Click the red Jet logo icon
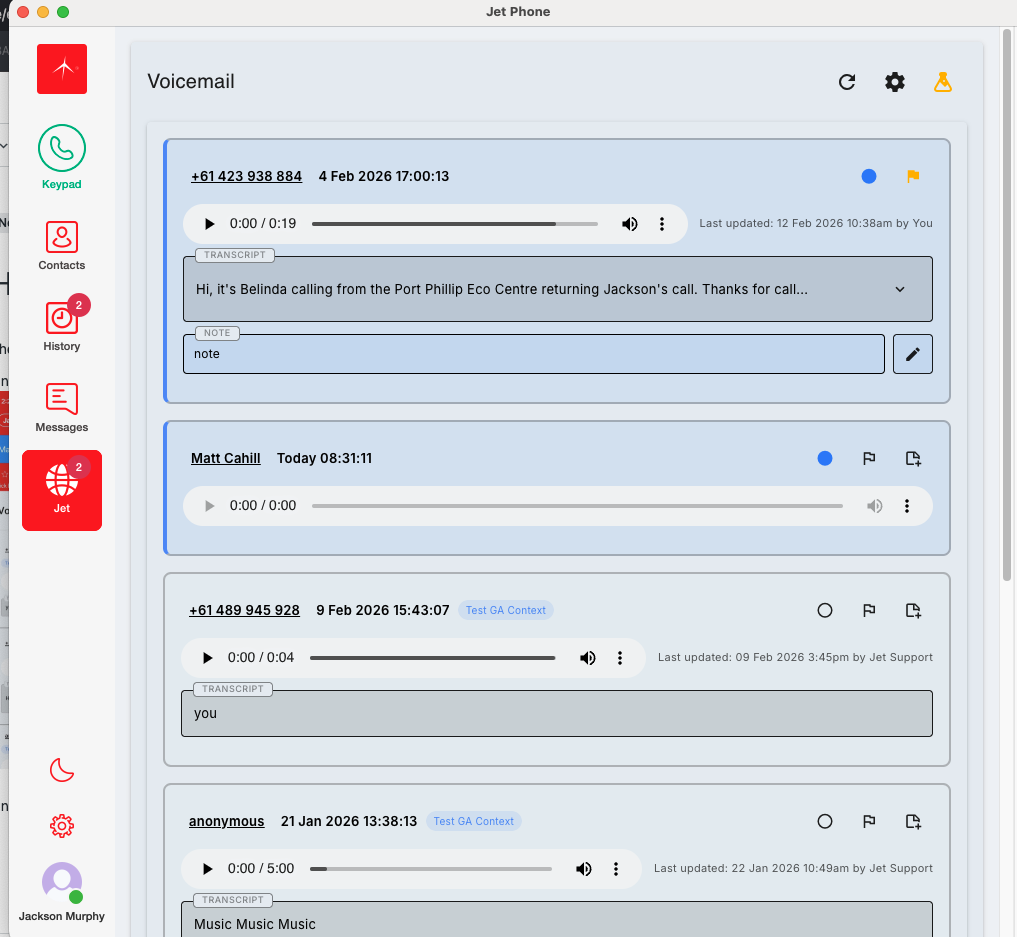This screenshot has width=1017, height=937. (x=62, y=69)
